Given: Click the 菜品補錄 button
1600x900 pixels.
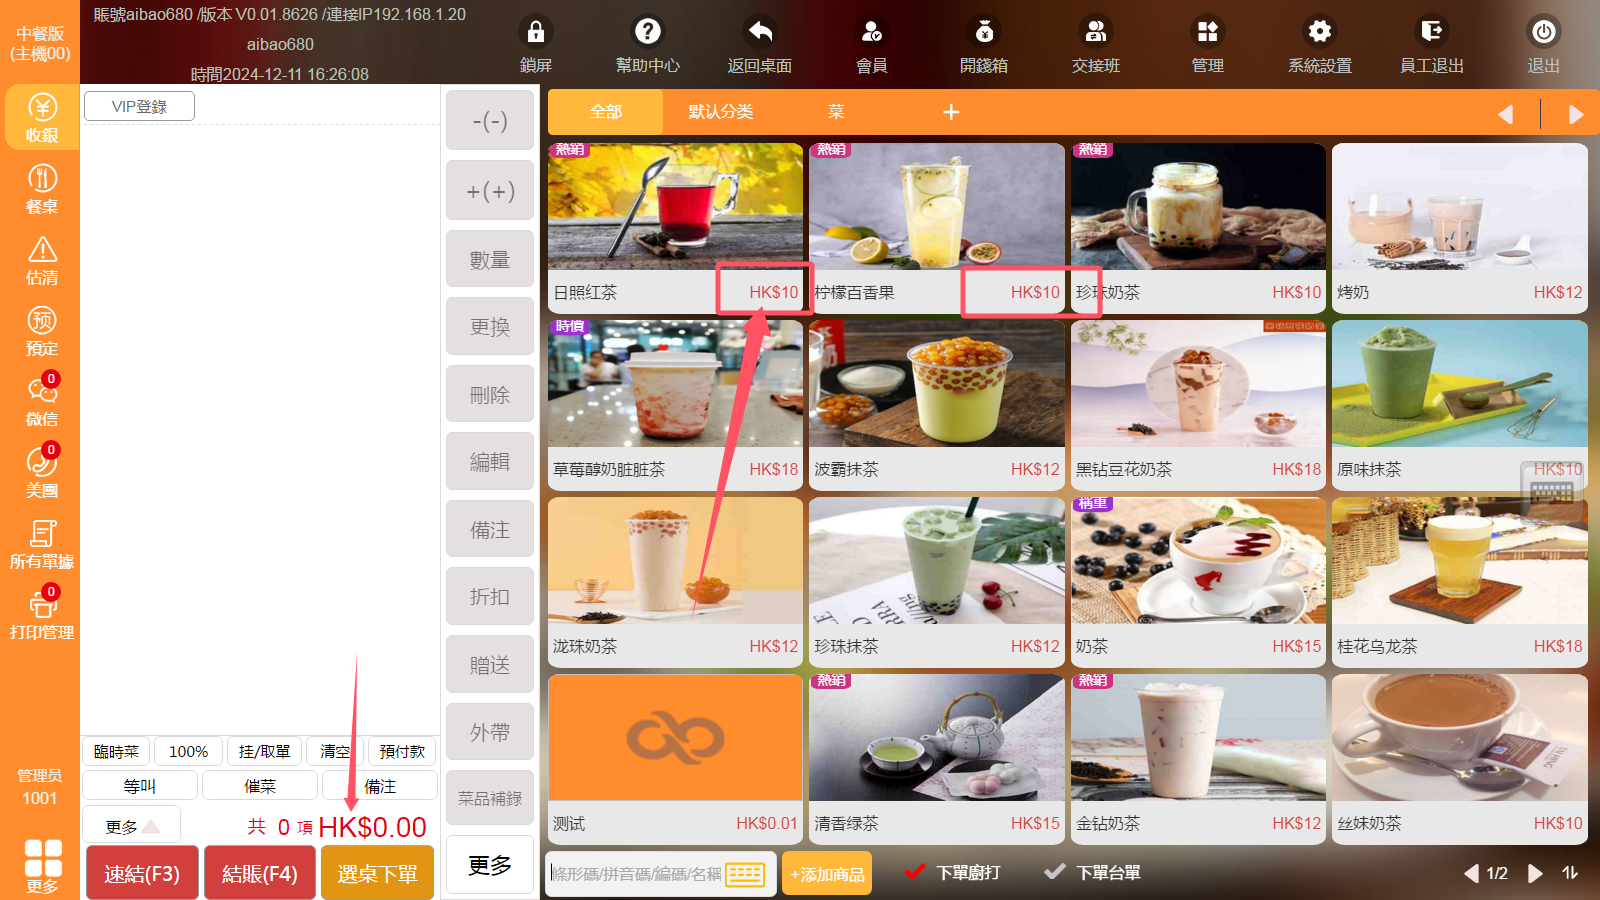Looking at the screenshot, I should point(490,798).
